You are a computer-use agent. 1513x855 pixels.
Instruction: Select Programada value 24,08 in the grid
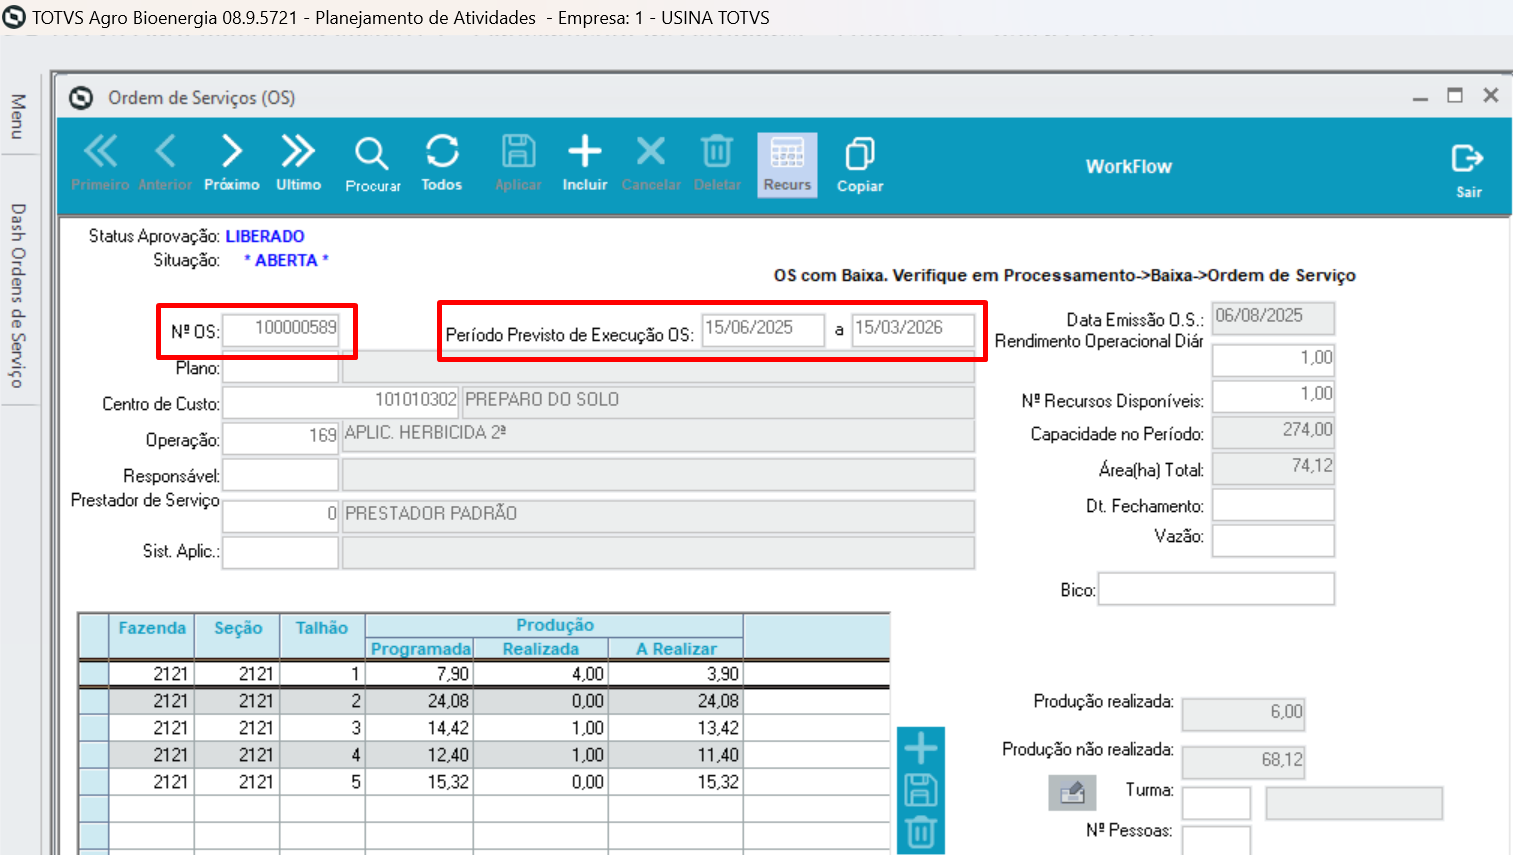420,701
